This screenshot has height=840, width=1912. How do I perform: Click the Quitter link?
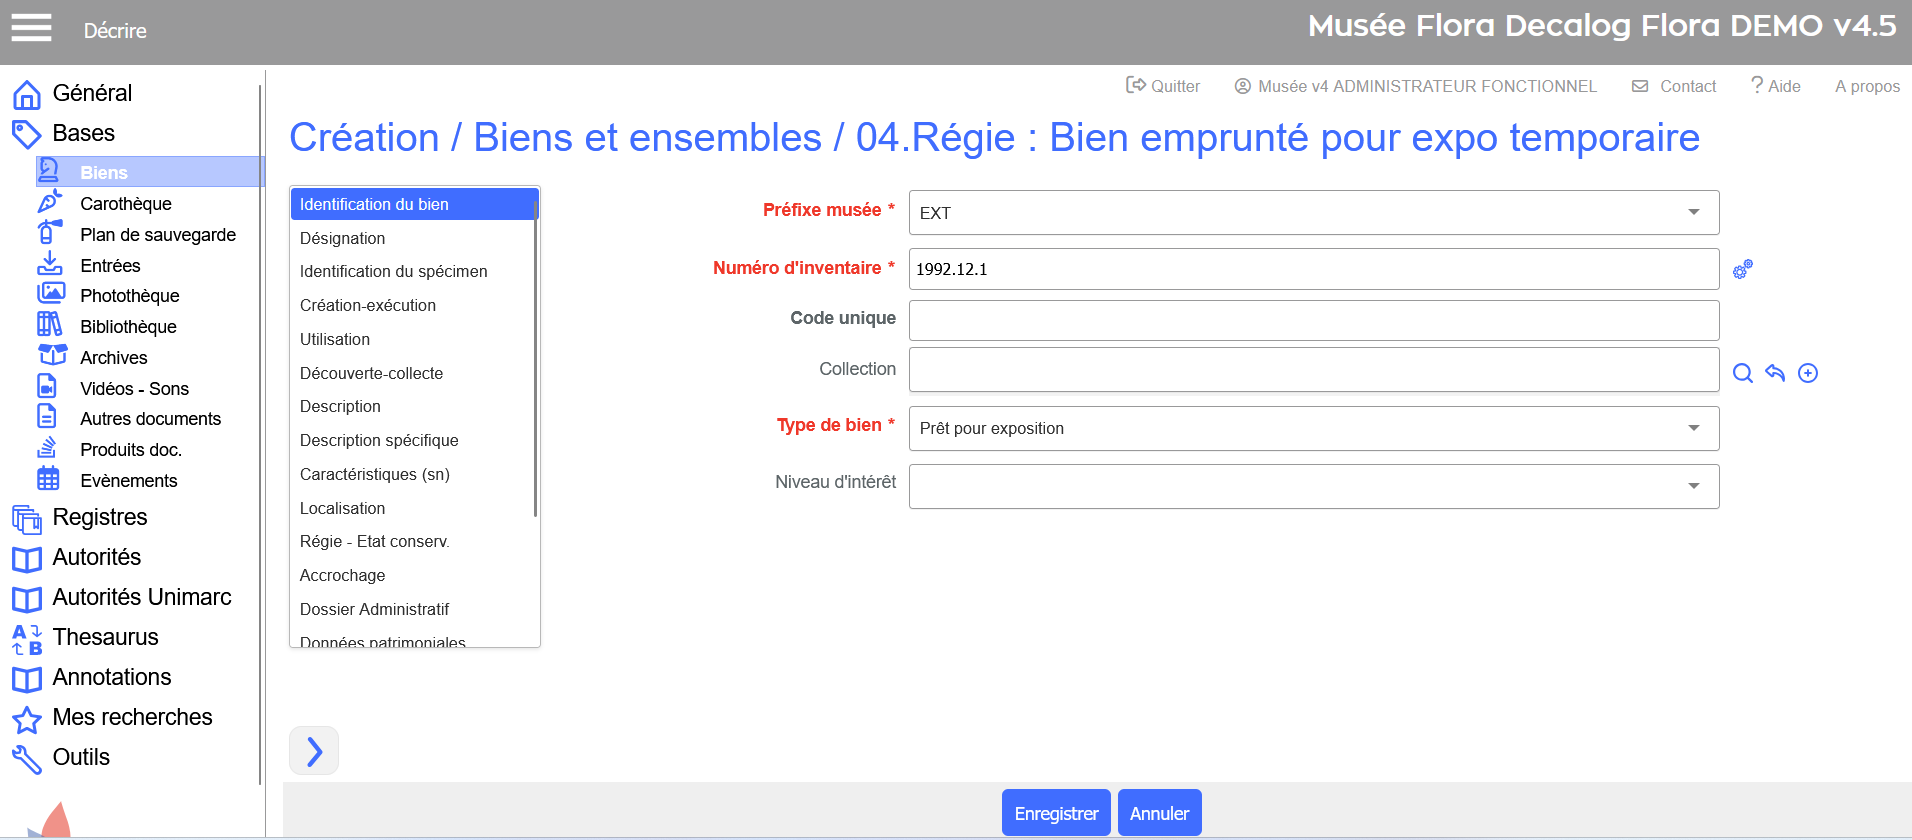(1163, 86)
